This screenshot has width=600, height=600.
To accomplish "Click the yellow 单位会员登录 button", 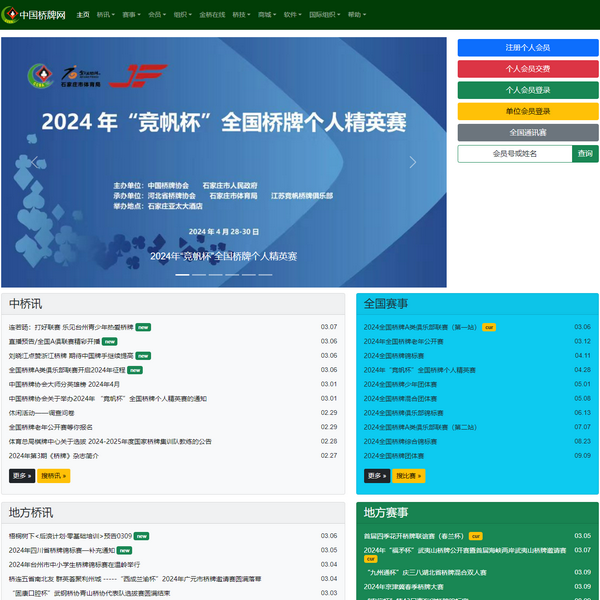I will (528, 111).
